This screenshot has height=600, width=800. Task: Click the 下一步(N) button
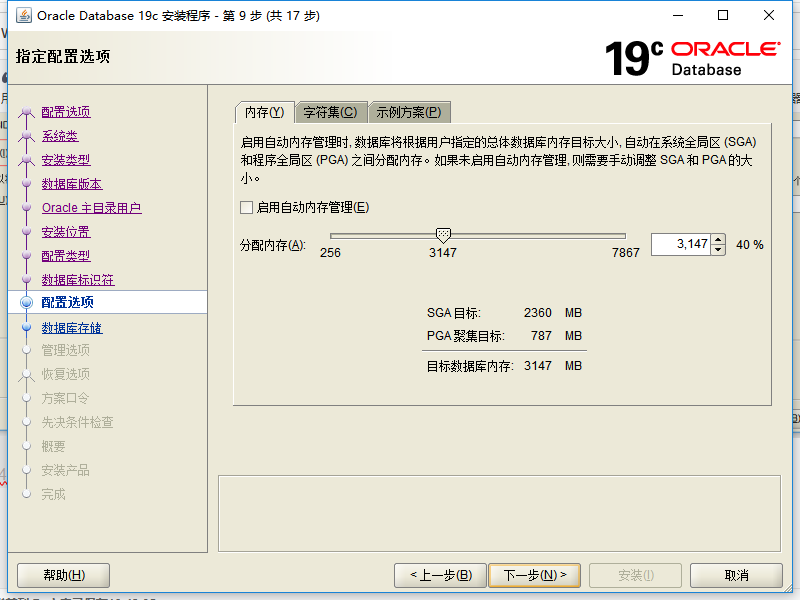(x=533, y=575)
